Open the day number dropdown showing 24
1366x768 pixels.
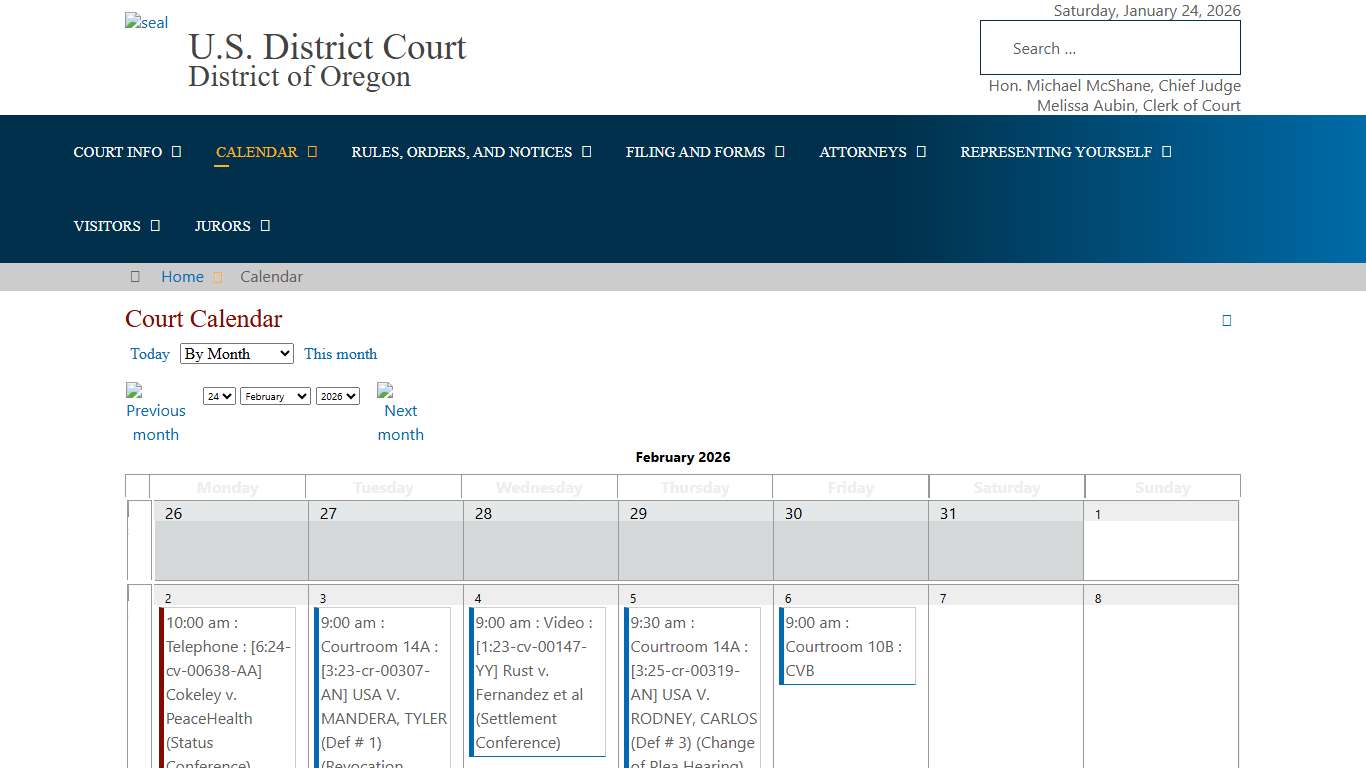click(219, 397)
